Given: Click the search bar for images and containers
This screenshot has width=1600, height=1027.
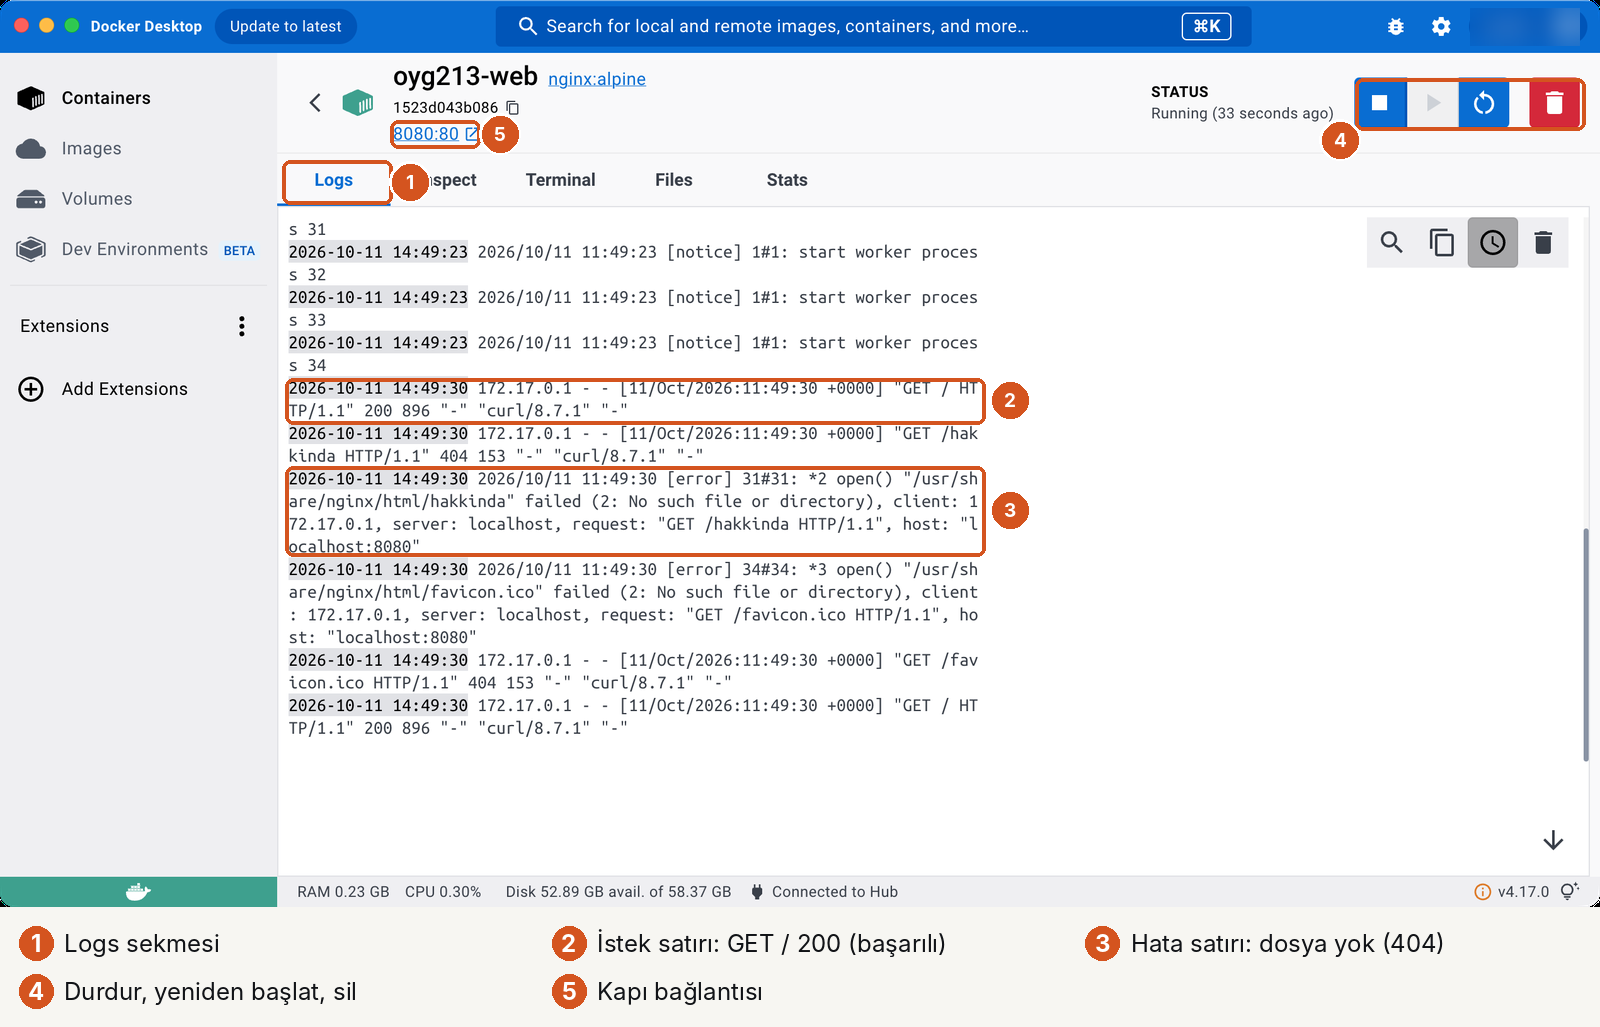Looking at the screenshot, I should [873, 26].
